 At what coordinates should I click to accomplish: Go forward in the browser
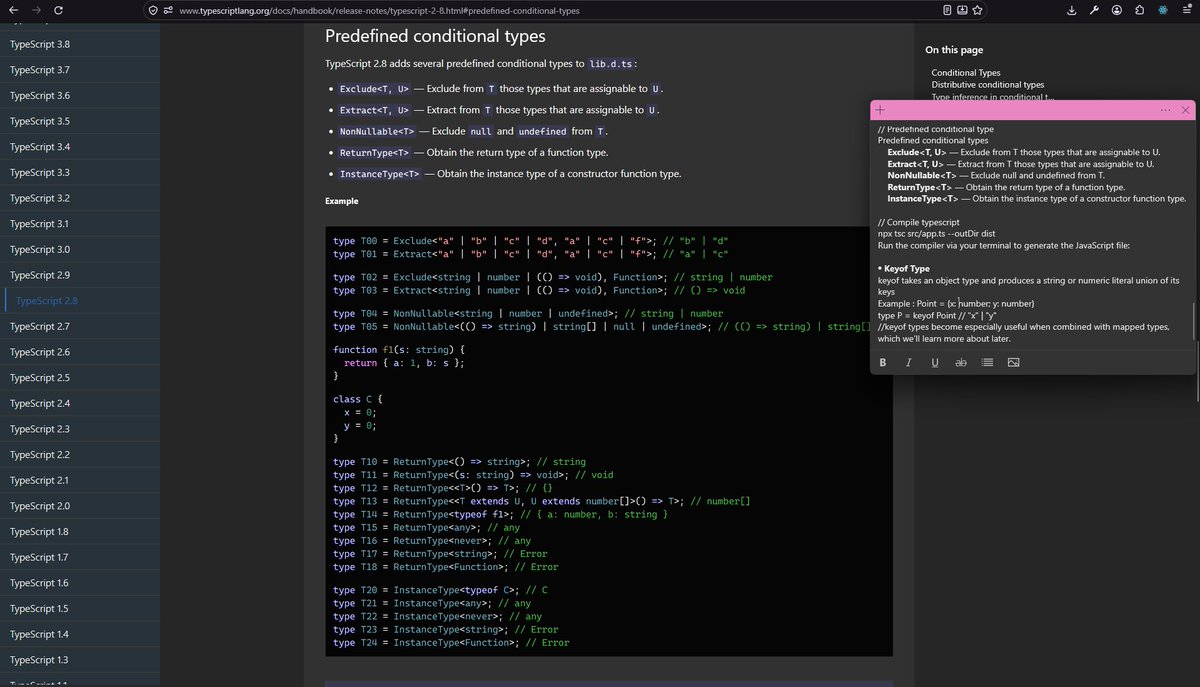pos(36,10)
